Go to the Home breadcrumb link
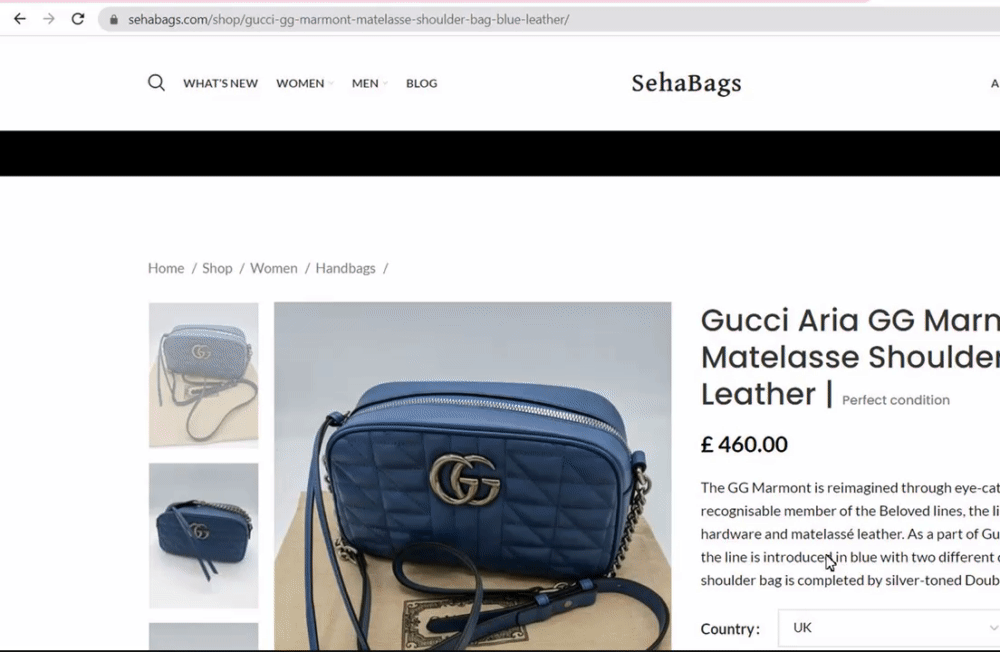Viewport: 1000px width, 652px height. click(x=166, y=269)
